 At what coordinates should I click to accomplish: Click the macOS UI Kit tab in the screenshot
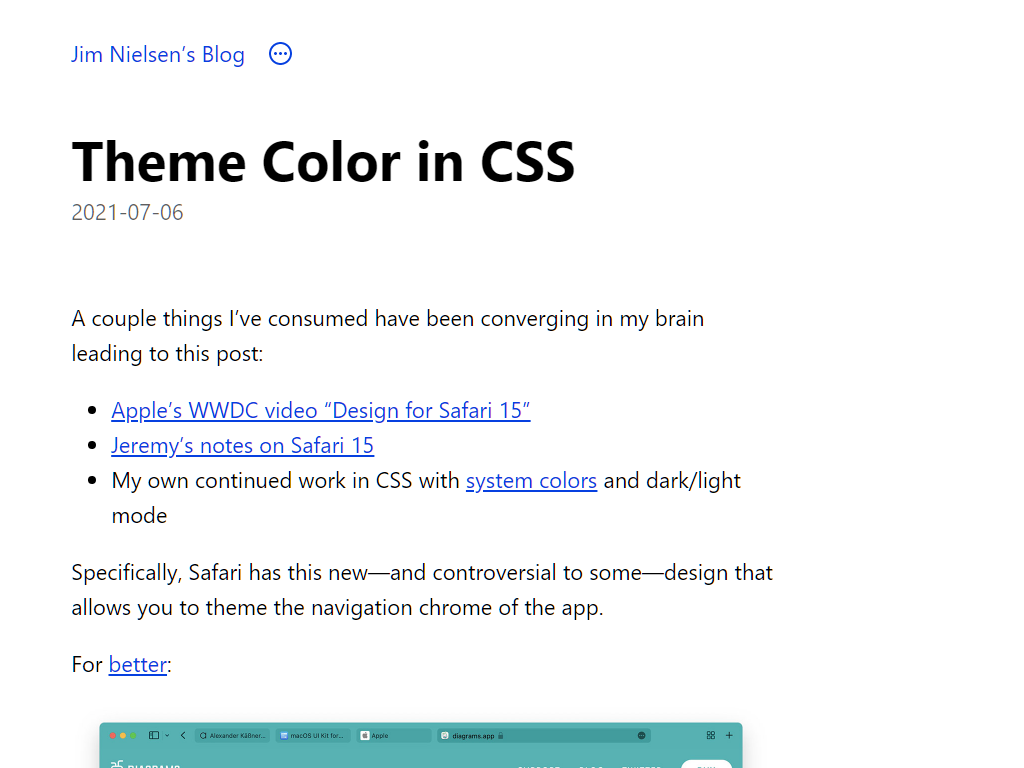(313, 735)
